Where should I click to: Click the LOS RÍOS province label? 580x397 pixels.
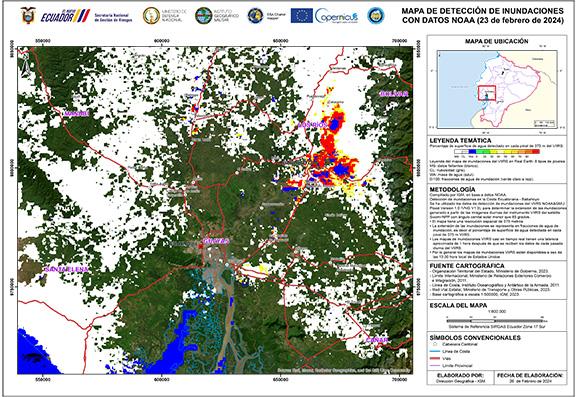click(313, 125)
